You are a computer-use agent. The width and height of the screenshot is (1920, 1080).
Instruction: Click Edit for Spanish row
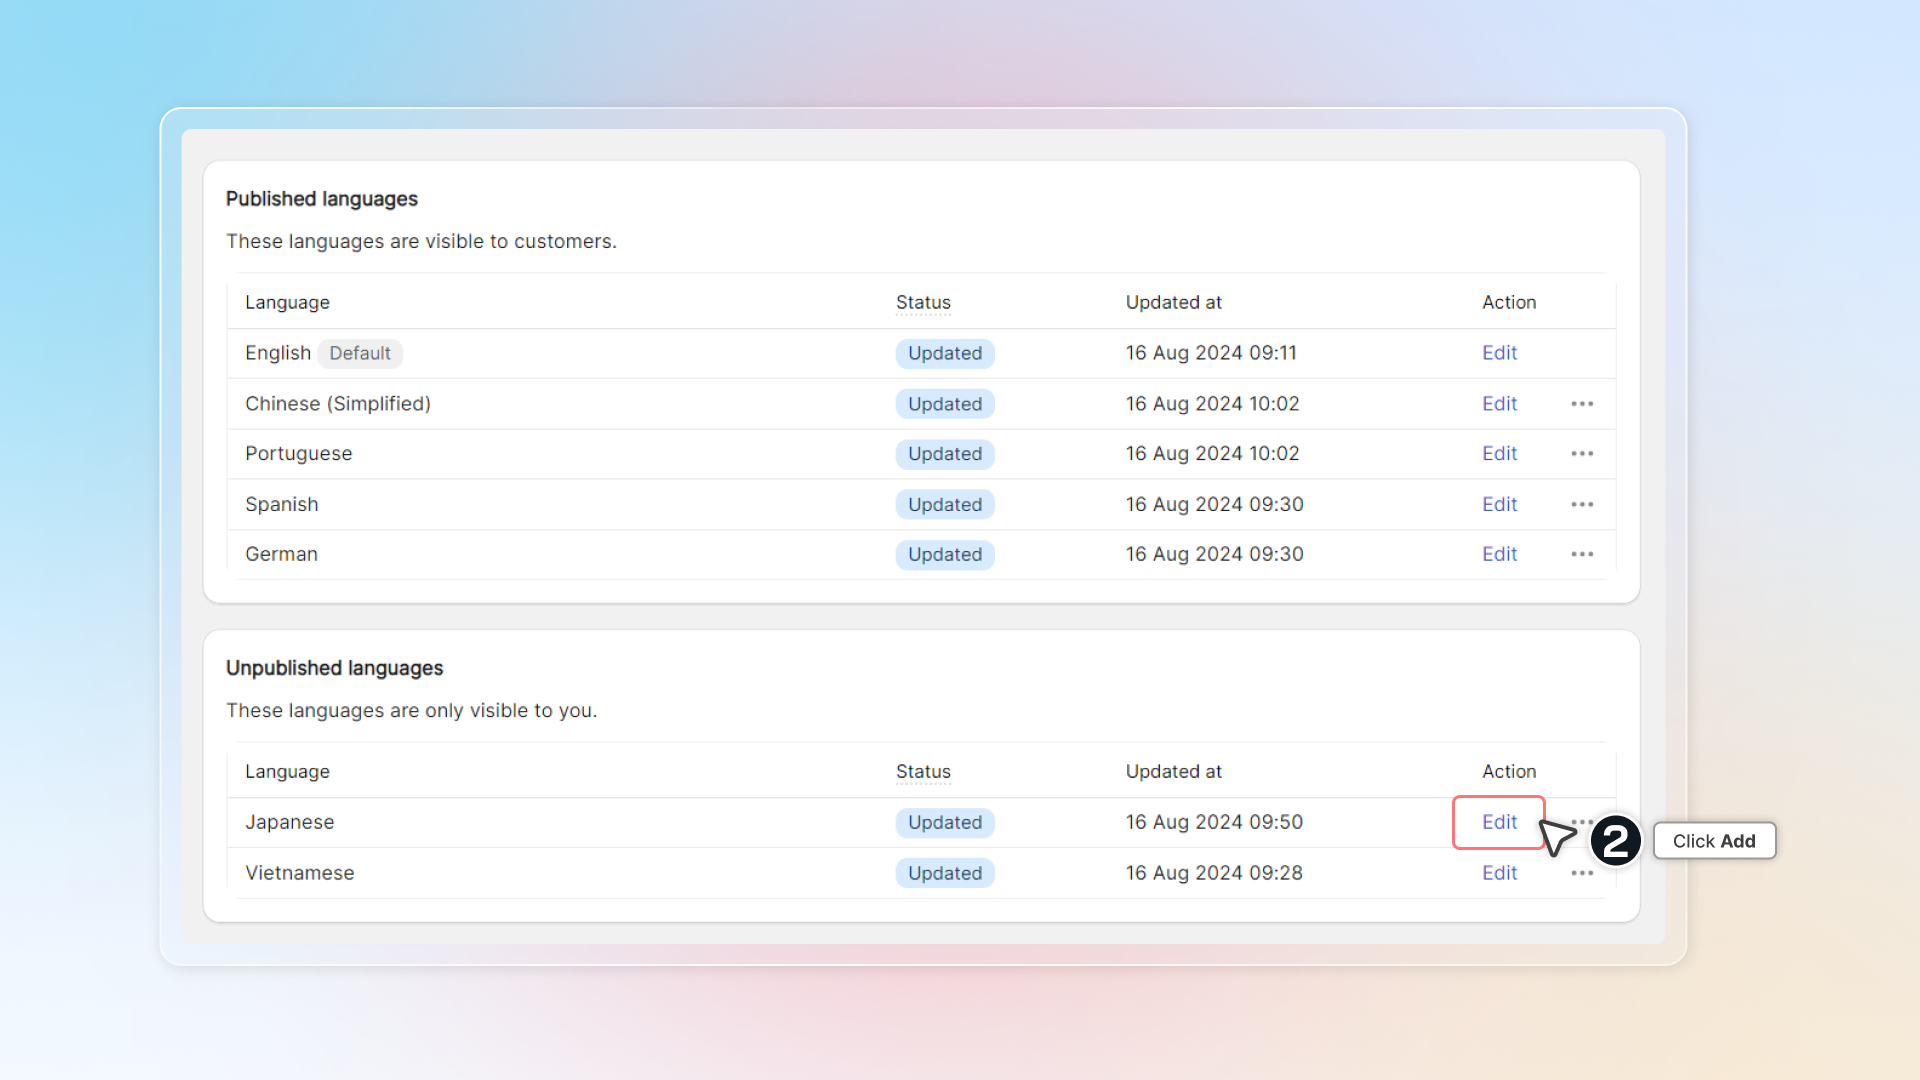(x=1499, y=504)
